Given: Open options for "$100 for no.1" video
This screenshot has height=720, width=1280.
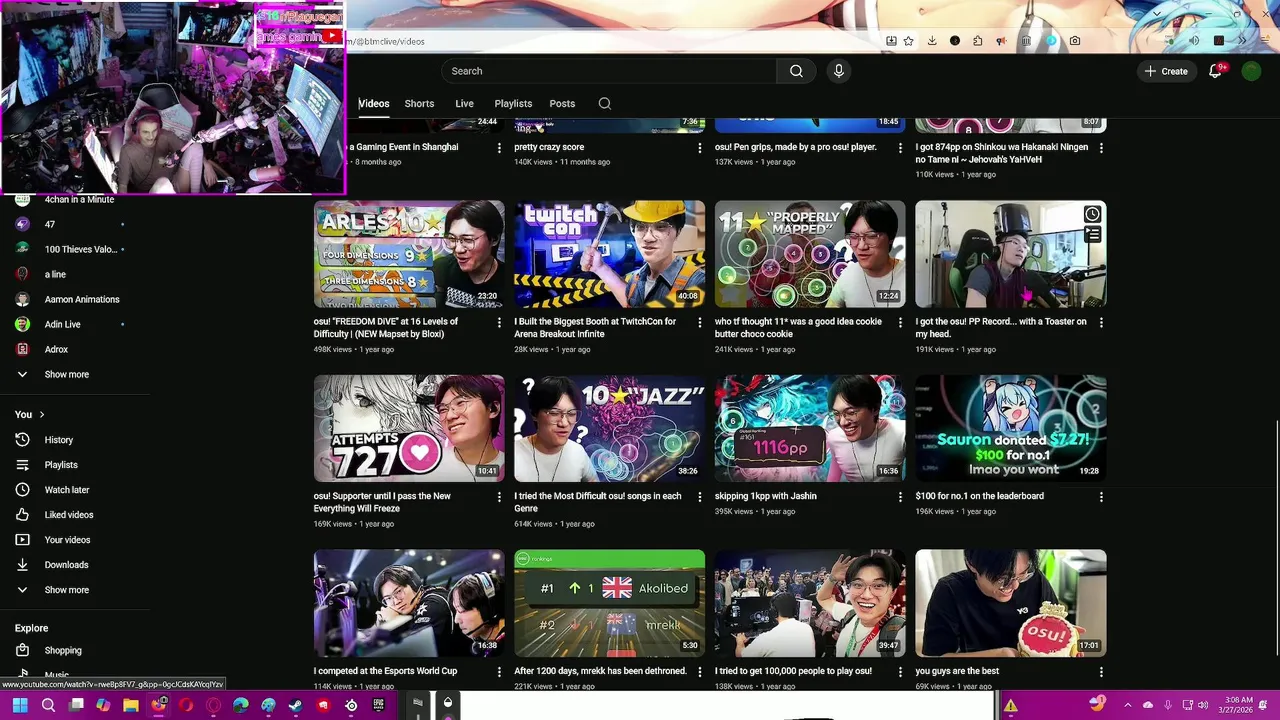Looking at the screenshot, I should (x=1101, y=497).
